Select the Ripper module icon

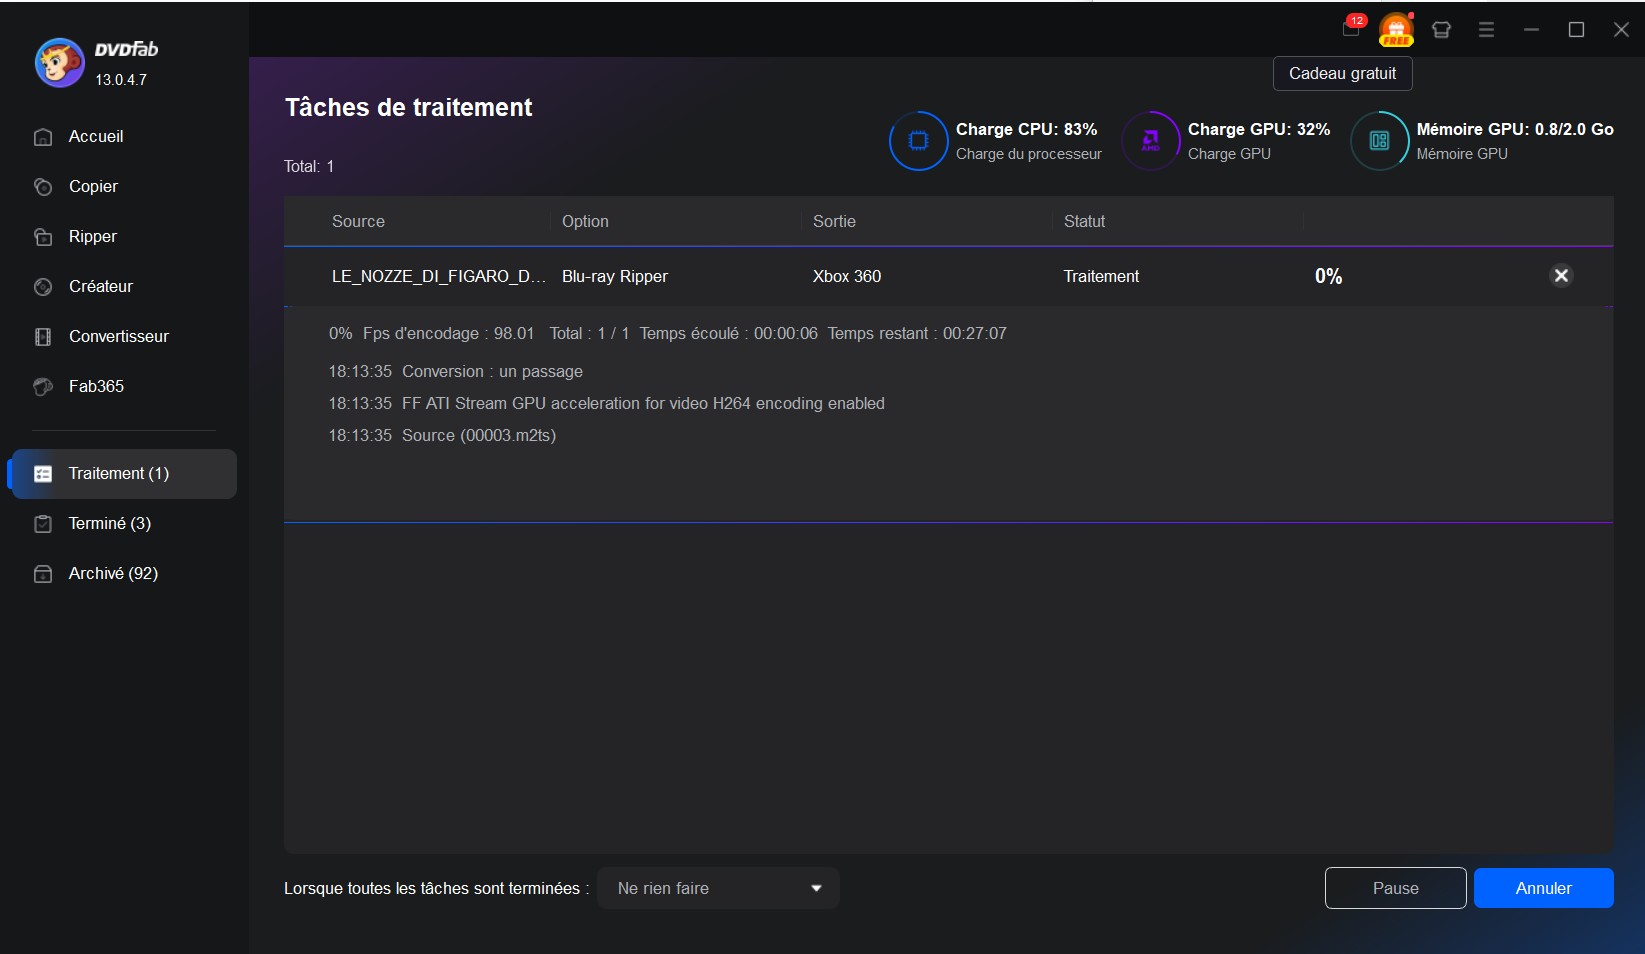(43, 237)
